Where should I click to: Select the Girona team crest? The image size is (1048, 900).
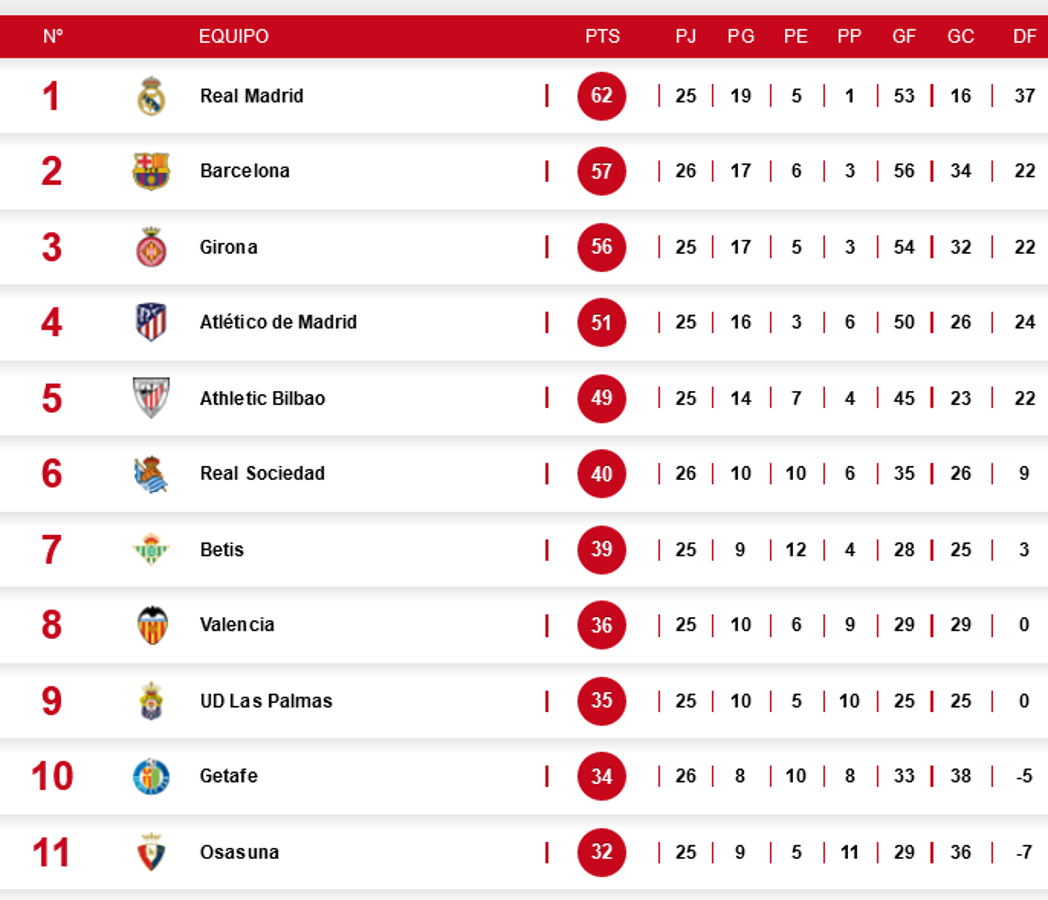(151, 247)
